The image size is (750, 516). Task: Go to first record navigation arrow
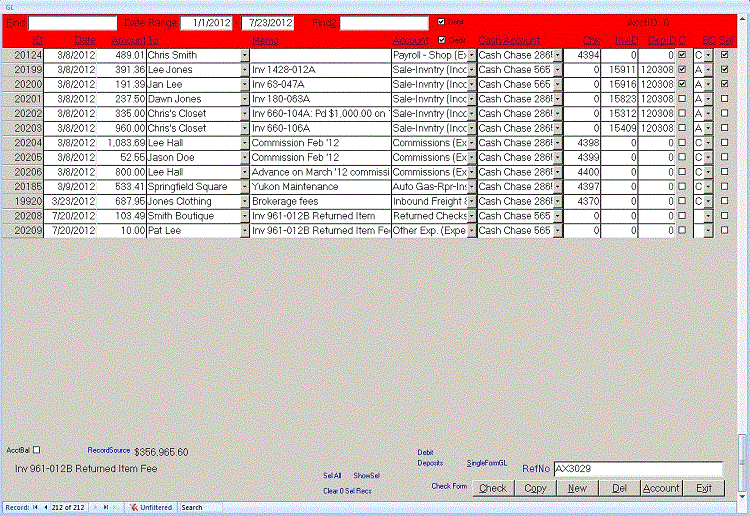pos(36,508)
